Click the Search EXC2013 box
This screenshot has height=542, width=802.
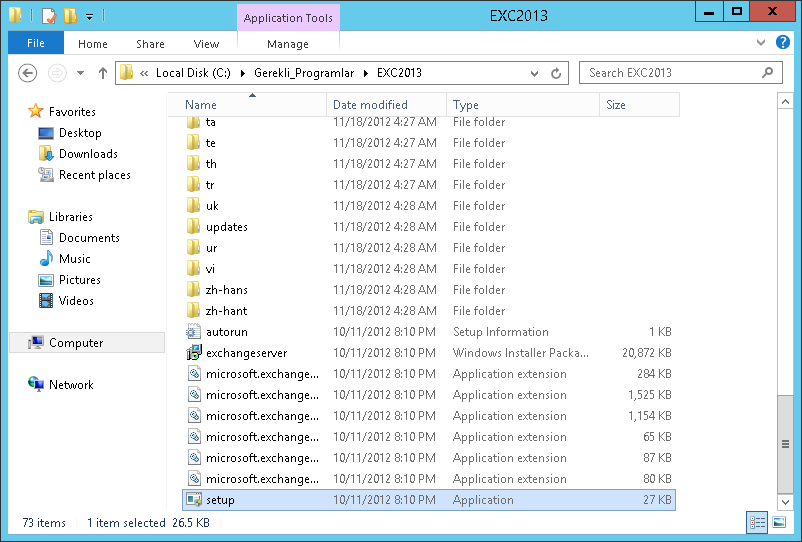[680, 73]
